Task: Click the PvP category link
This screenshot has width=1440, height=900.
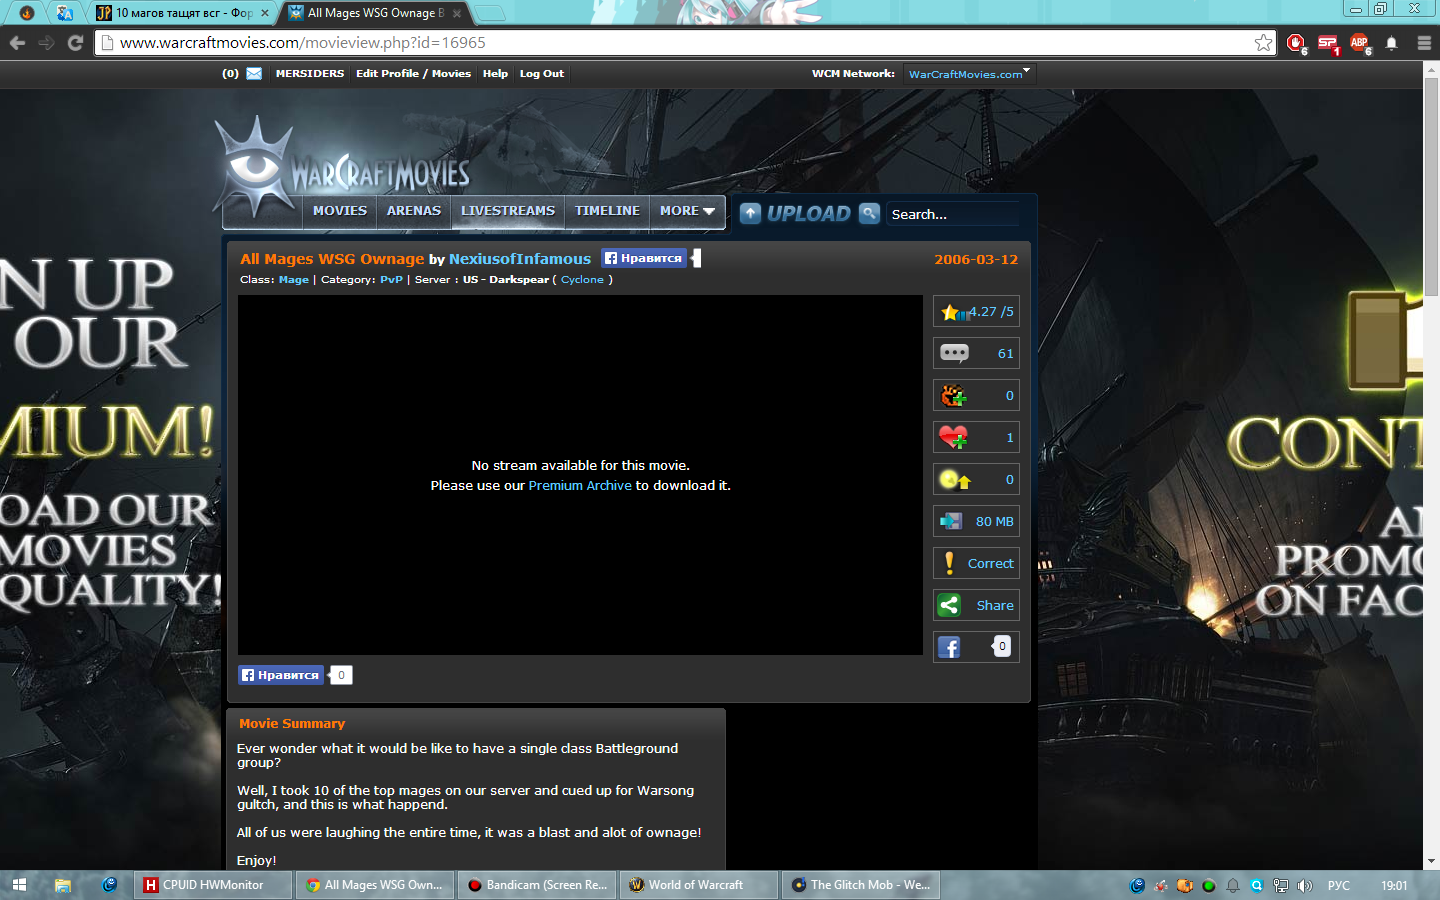Action: coord(391,279)
